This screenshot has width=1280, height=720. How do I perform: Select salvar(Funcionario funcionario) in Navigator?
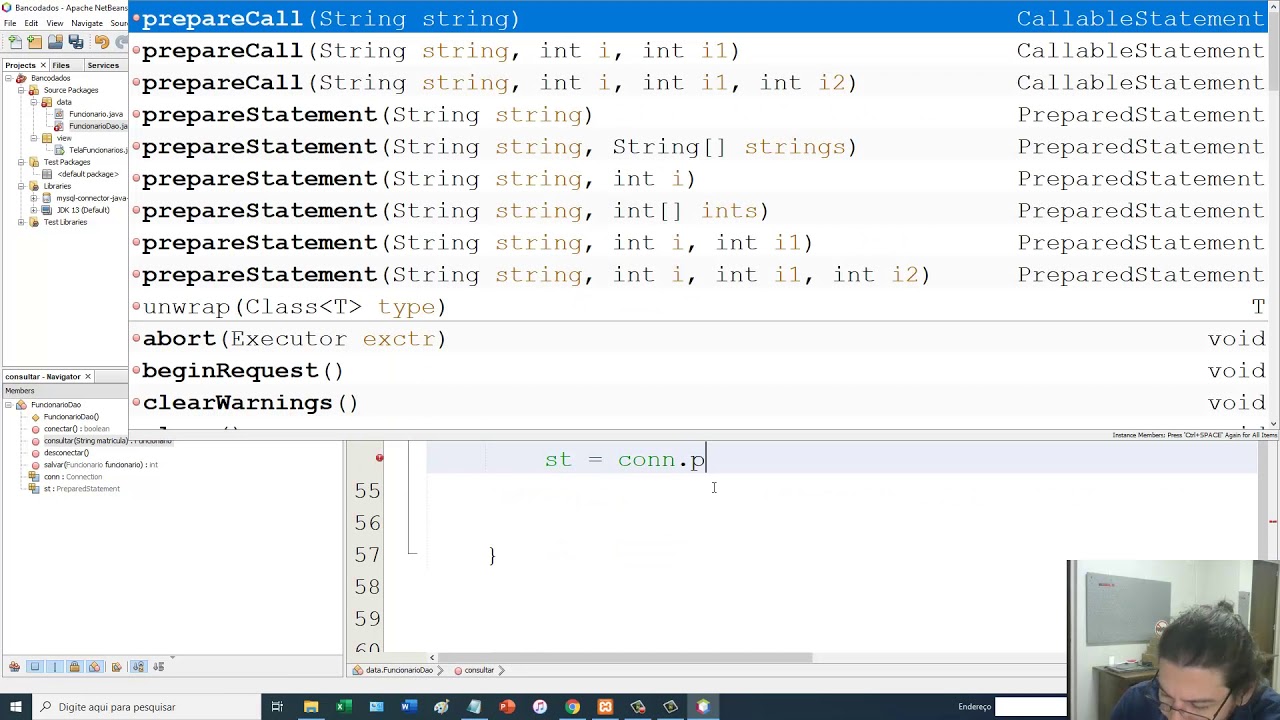[100, 465]
